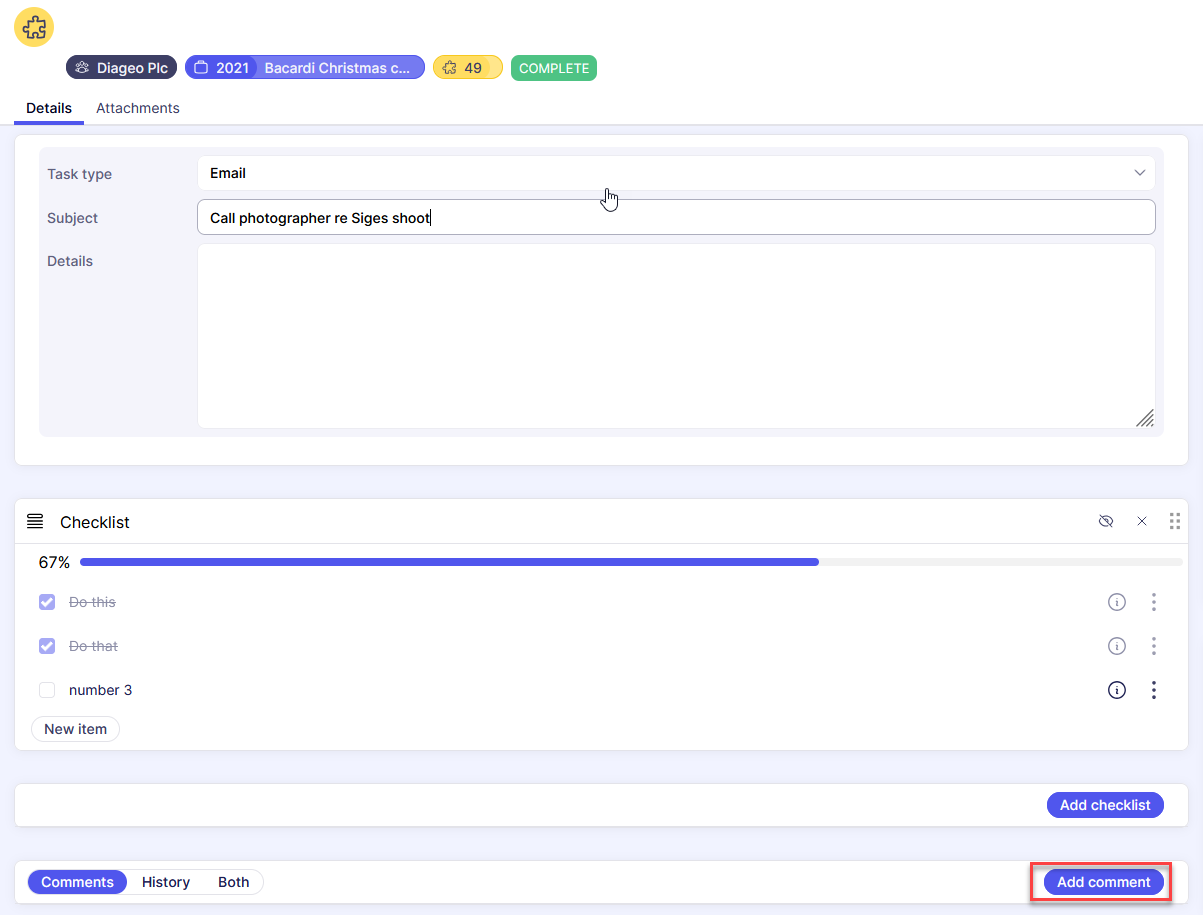
Task: Open info for 'number 3' item
Action: point(1117,690)
